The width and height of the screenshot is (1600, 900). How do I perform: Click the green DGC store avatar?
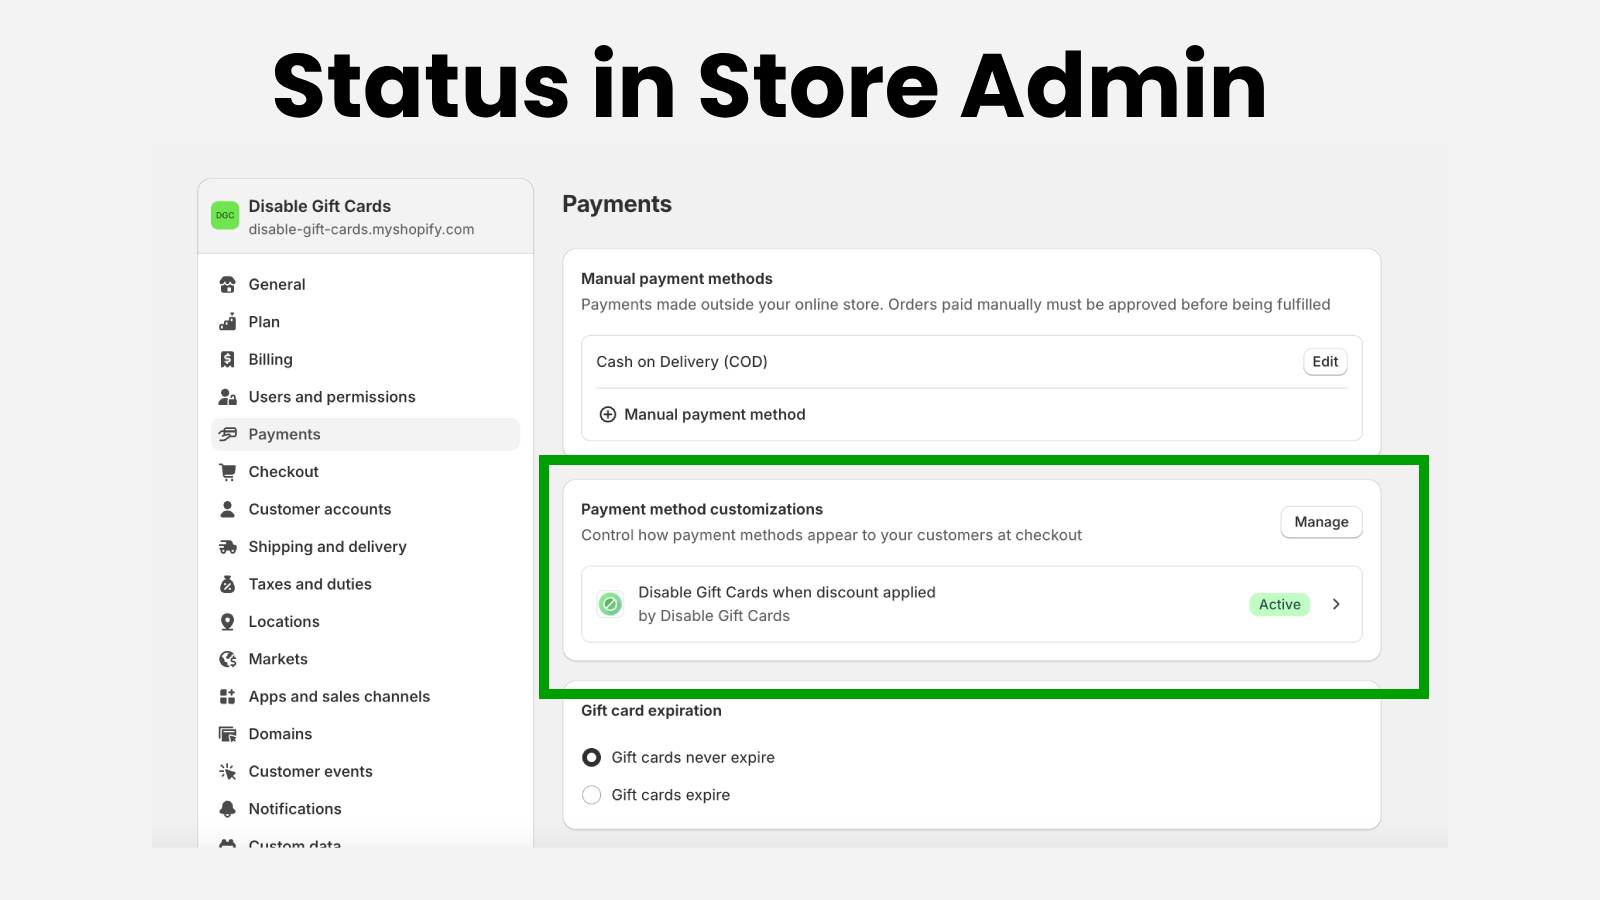(x=225, y=215)
